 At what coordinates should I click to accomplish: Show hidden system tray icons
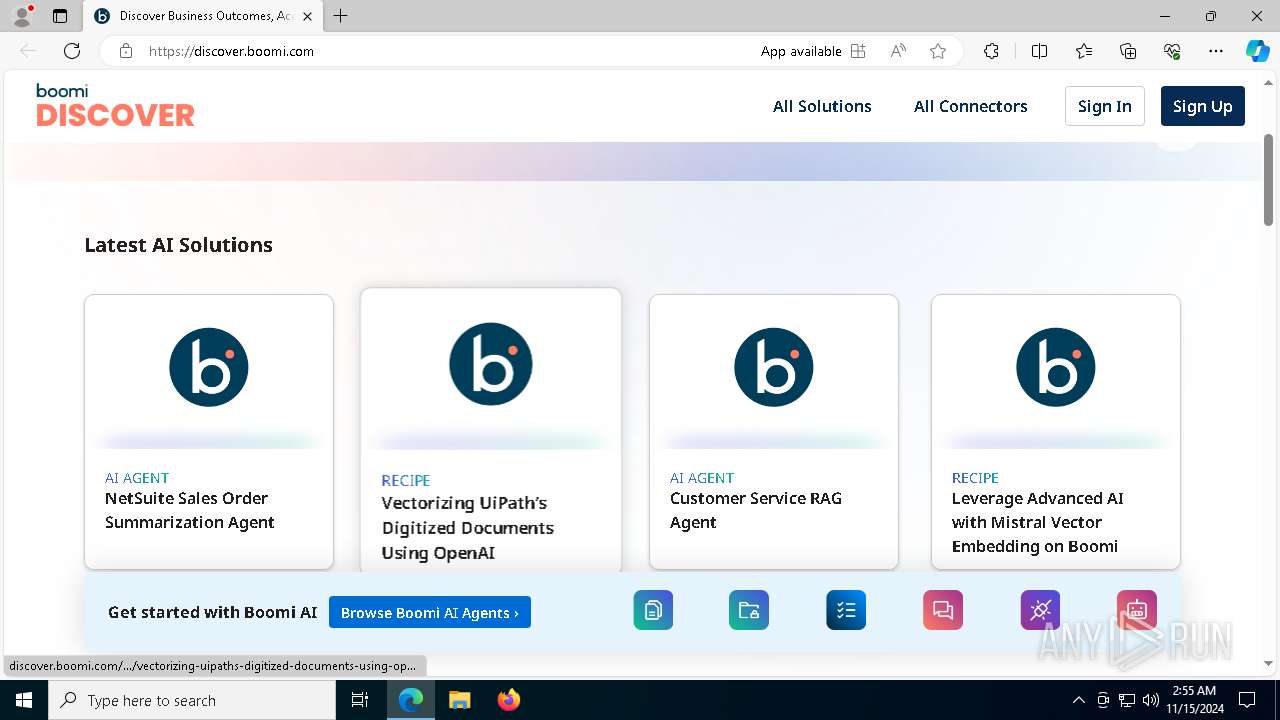[1078, 700]
